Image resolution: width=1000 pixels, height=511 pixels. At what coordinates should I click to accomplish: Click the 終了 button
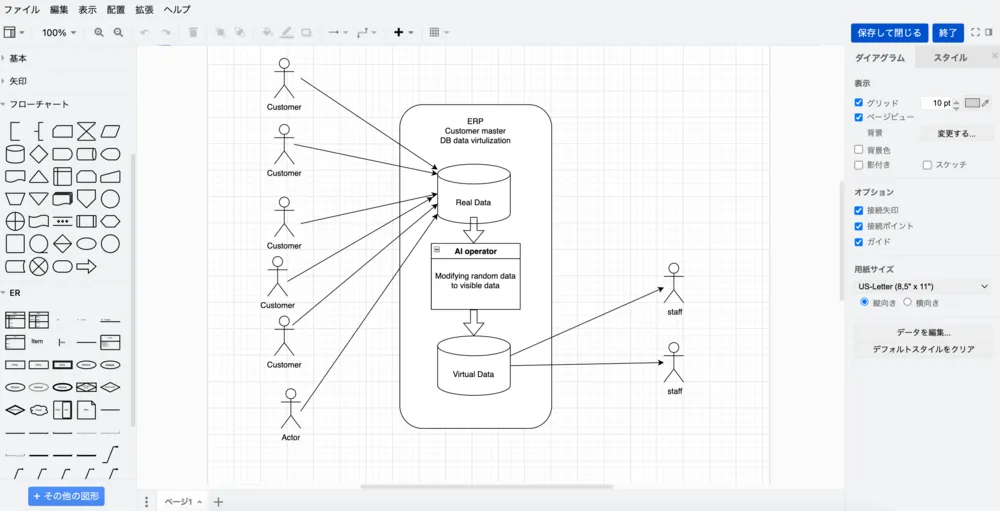(948, 33)
